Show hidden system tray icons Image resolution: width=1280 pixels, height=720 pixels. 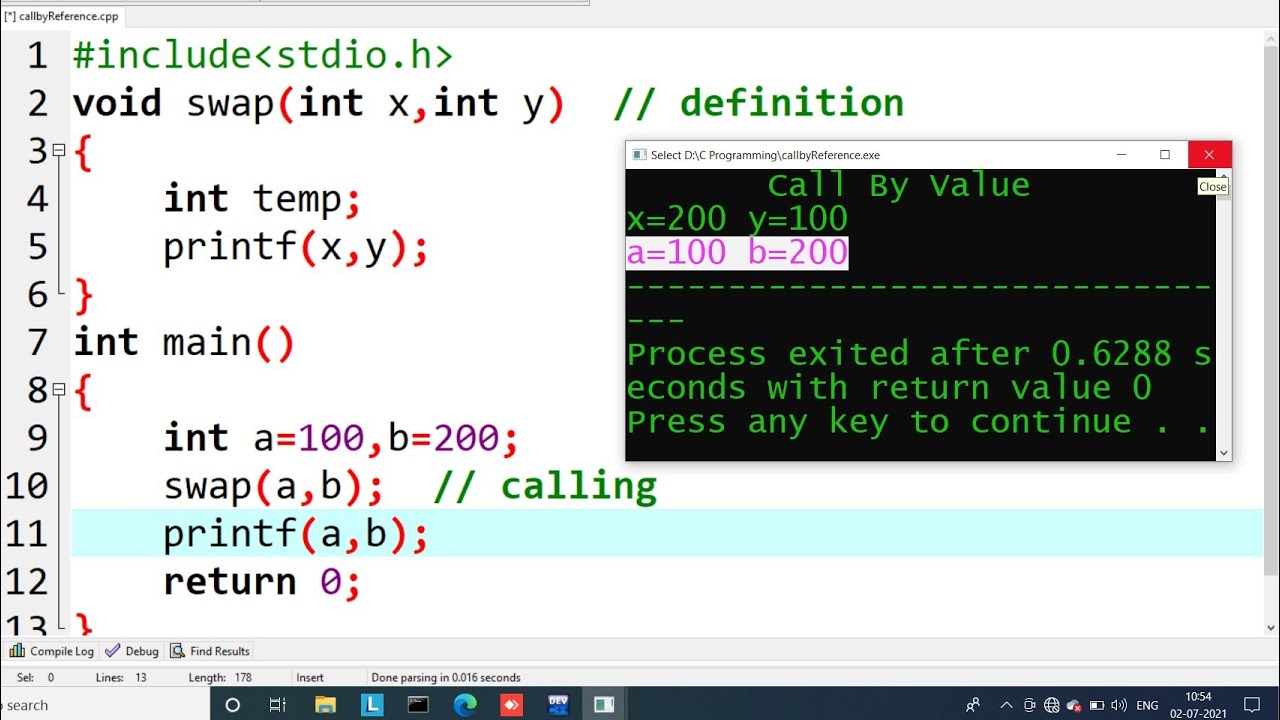[x=1006, y=705]
